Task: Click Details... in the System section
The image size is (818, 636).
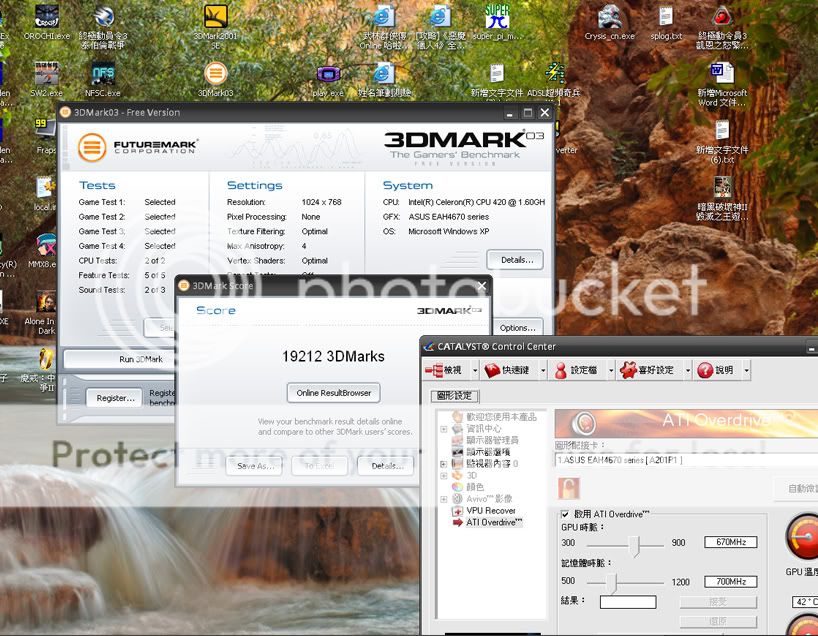Action: [515, 260]
